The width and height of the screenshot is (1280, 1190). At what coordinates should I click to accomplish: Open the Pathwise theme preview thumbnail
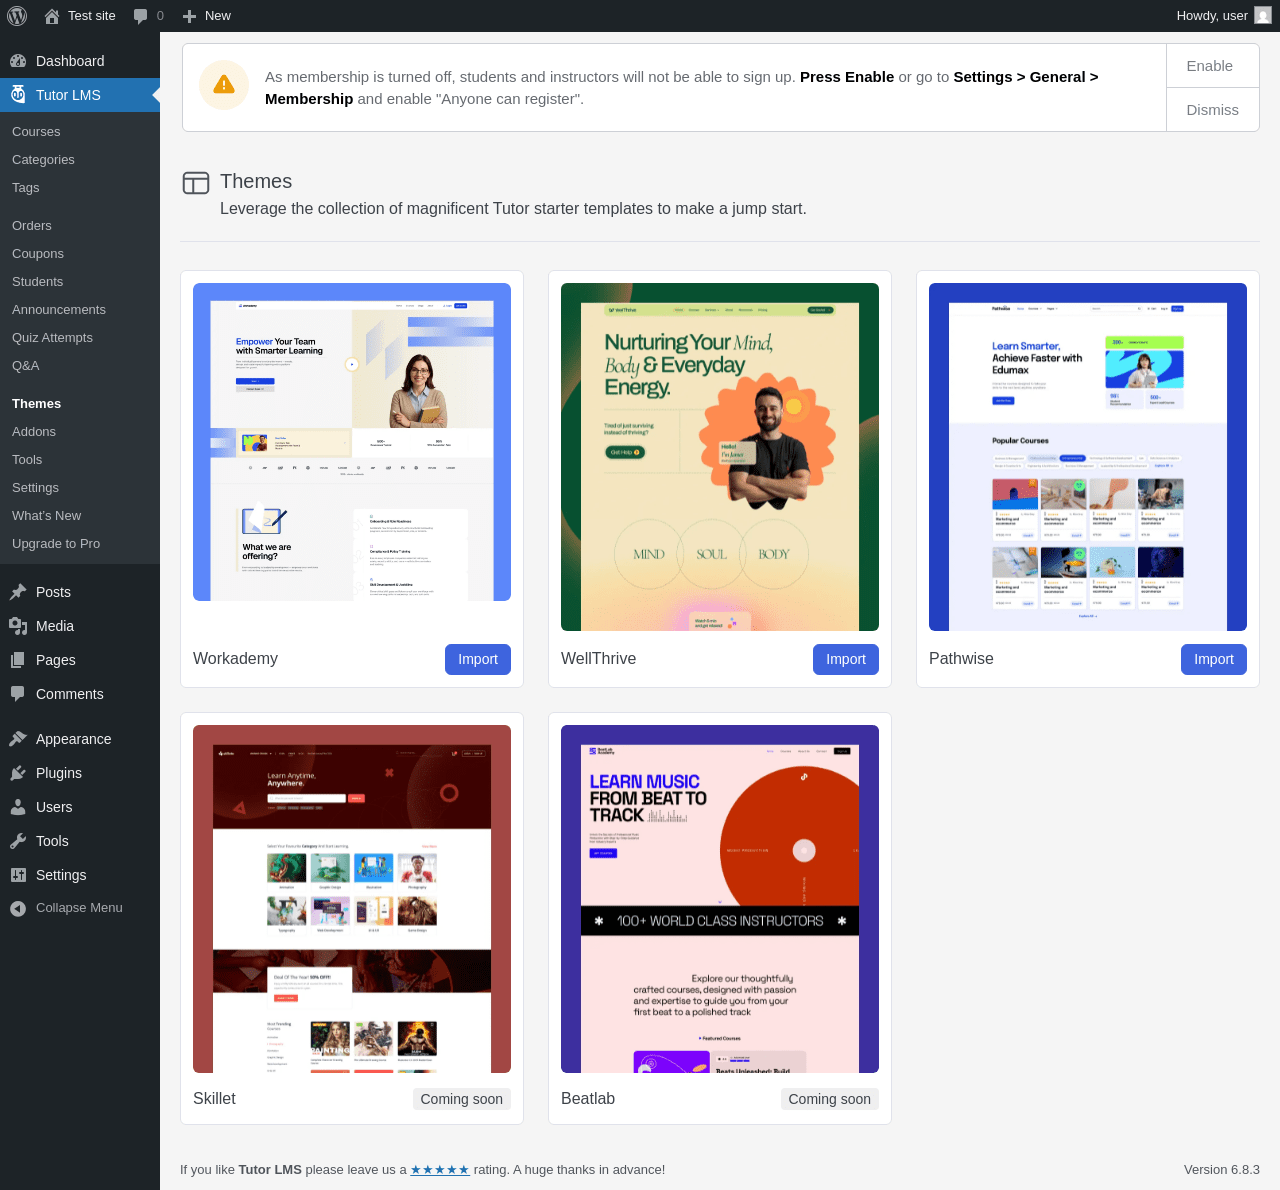point(1088,457)
